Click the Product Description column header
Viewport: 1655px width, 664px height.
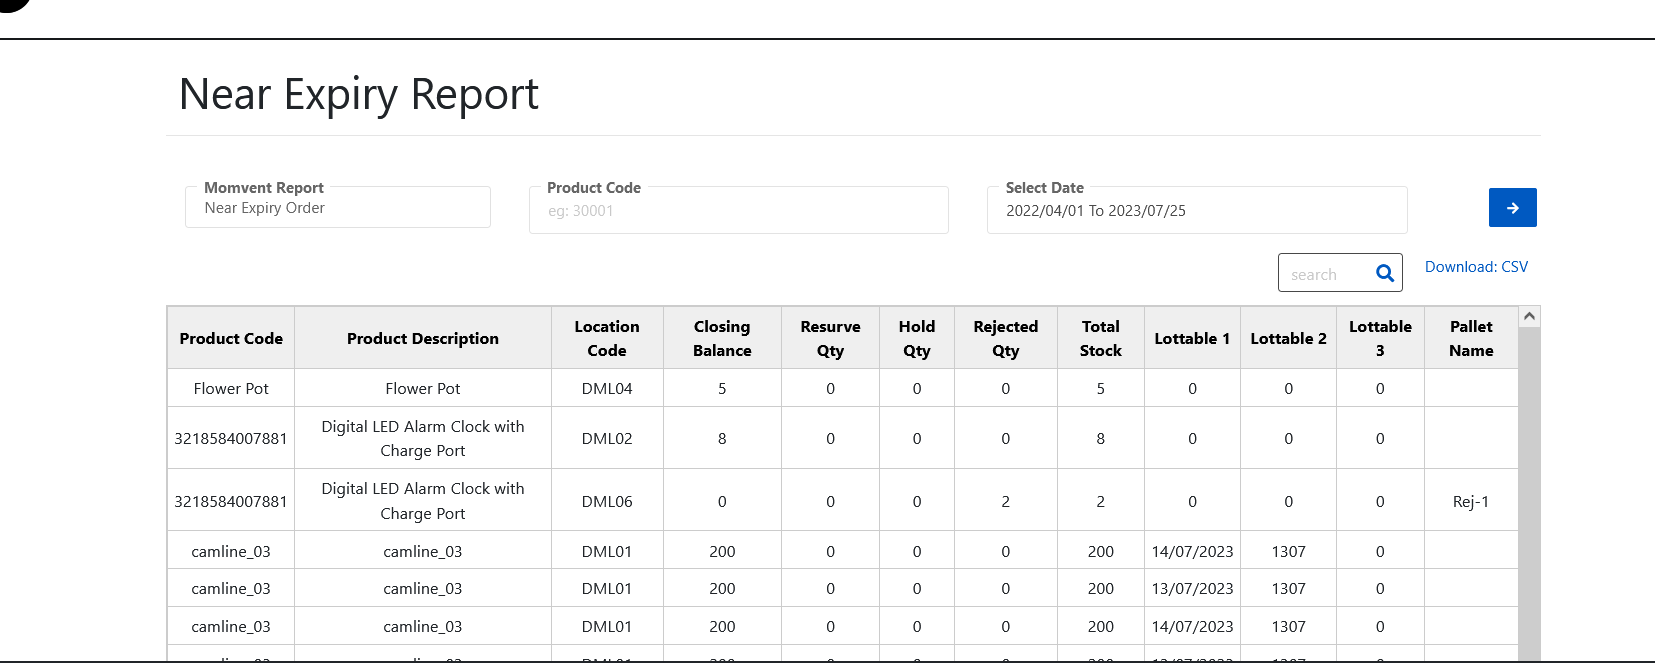click(x=422, y=339)
